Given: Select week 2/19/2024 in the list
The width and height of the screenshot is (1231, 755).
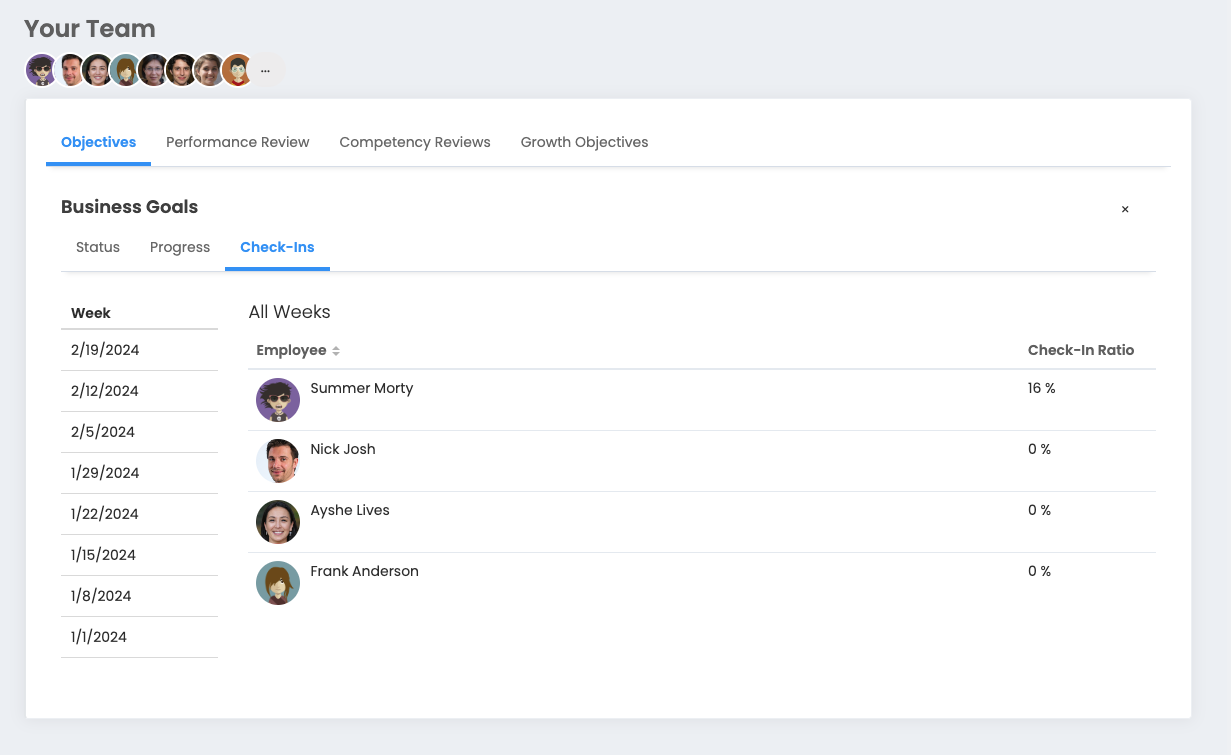Looking at the screenshot, I should click(x=105, y=350).
